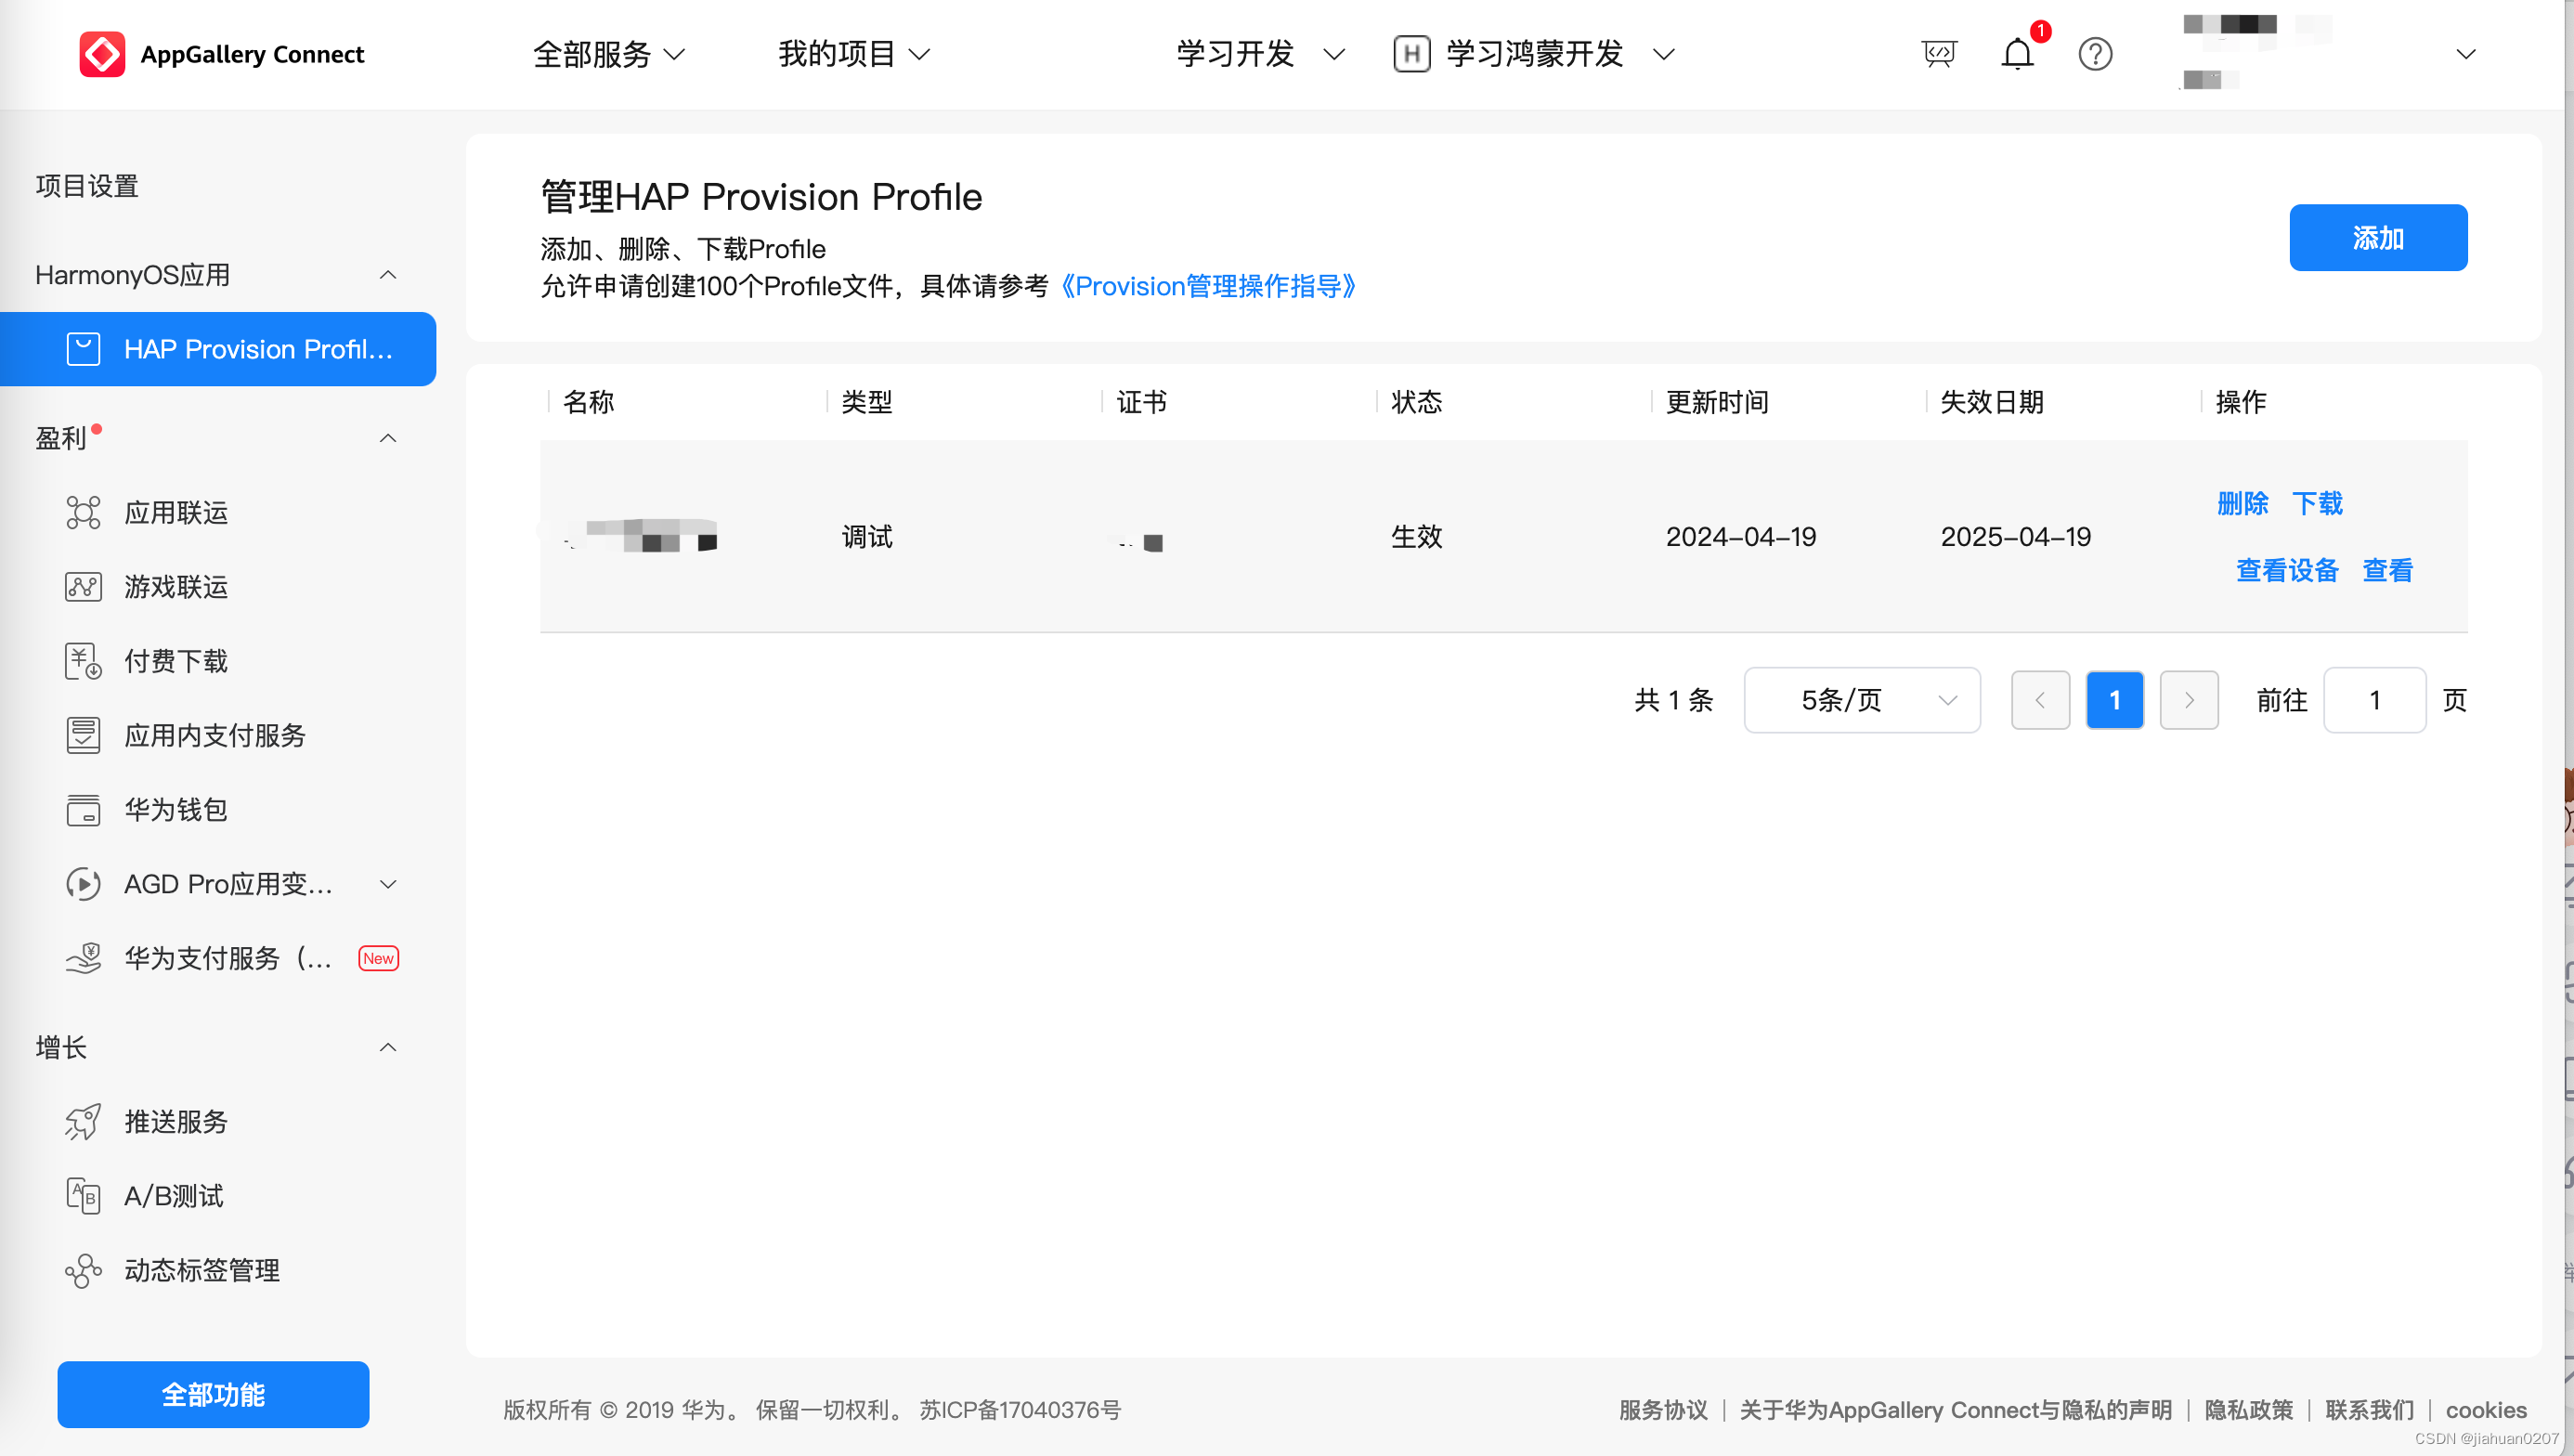This screenshot has height=1456, width=2574.
Task: Expand the AGD Pro应用变... submenu
Action: (x=388, y=884)
